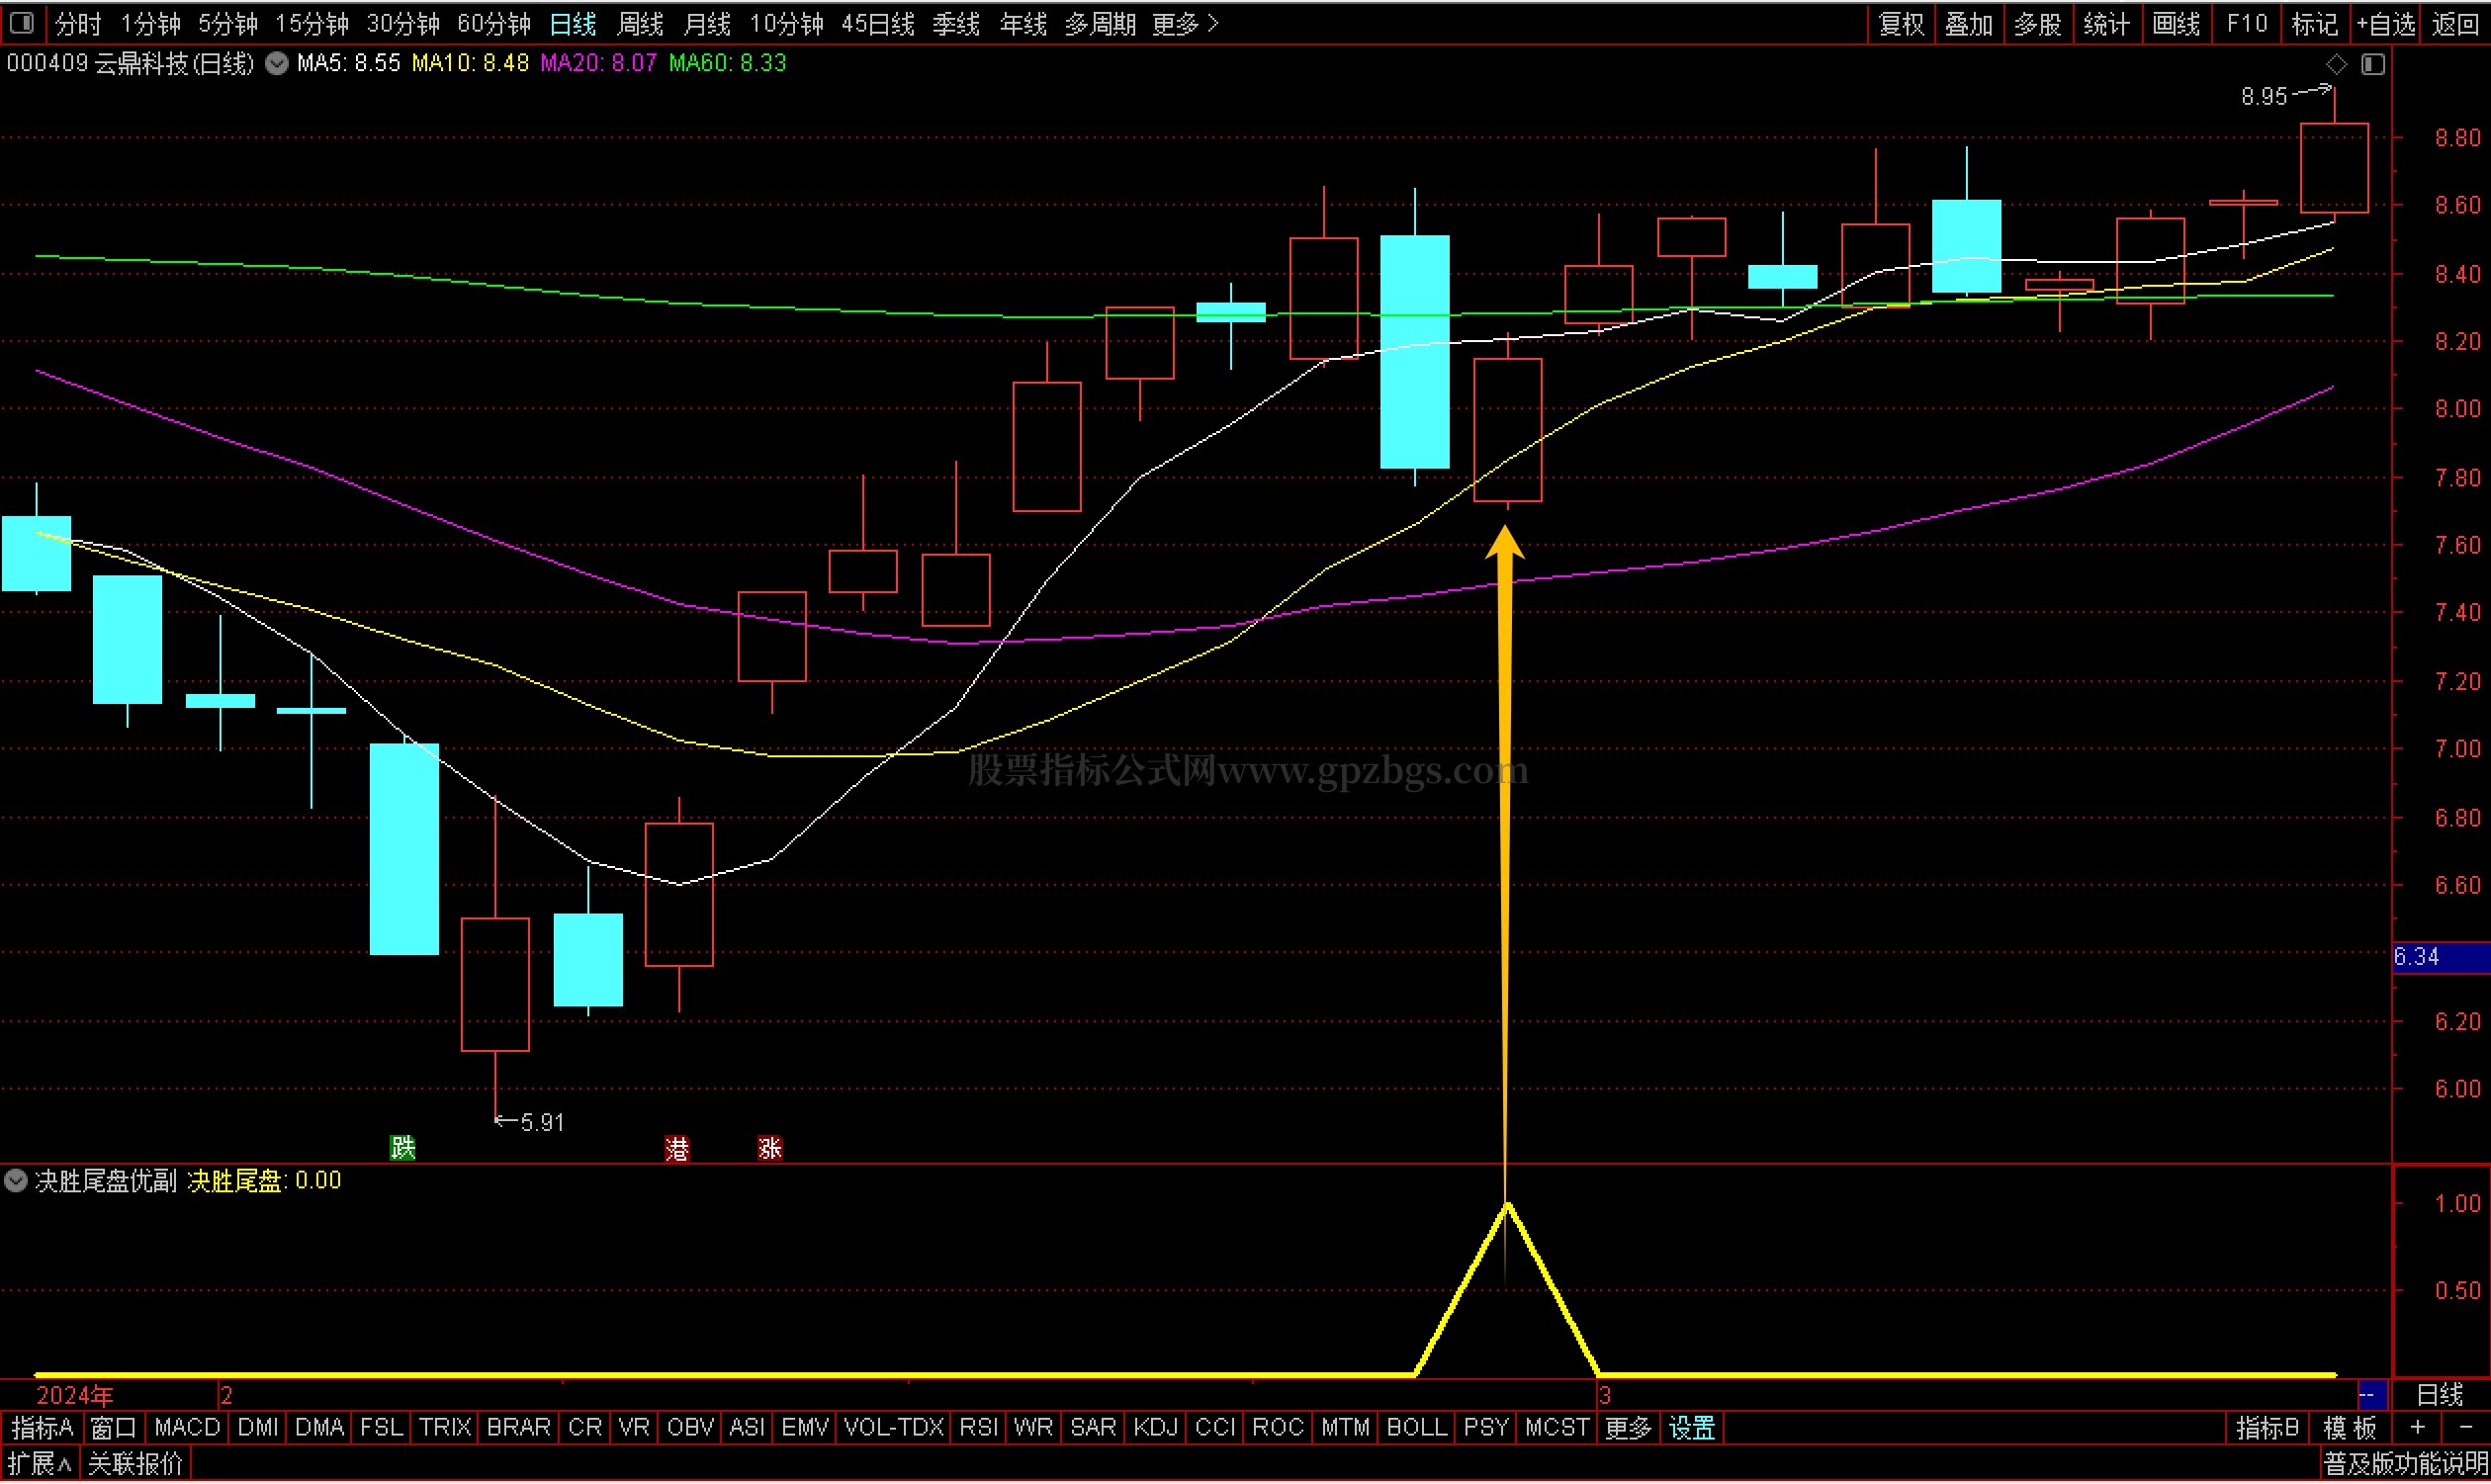Toggle the 叠加 overlay option
This screenshot has height=1484, width=2491.
[1969, 24]
